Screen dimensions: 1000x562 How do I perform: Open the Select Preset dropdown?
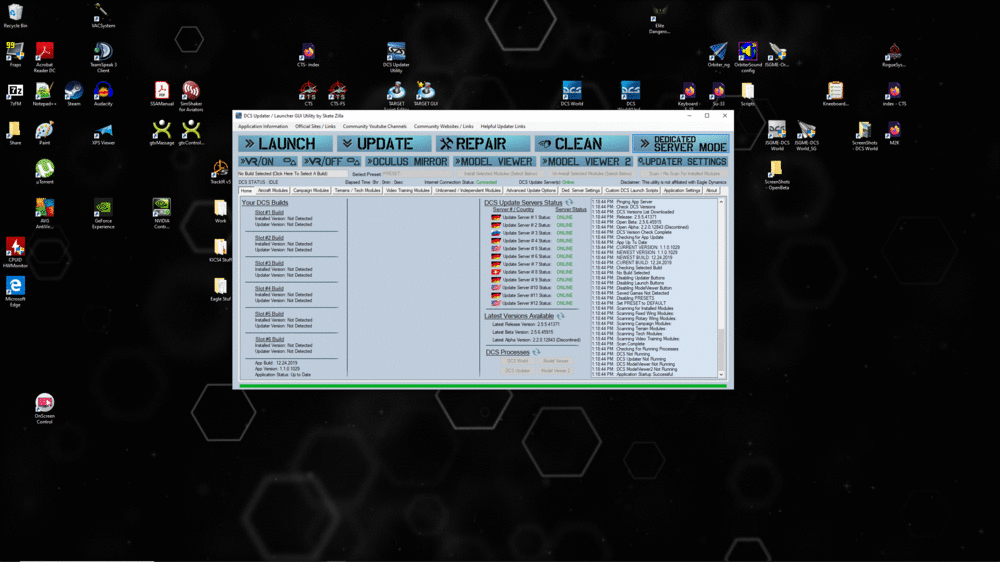click(418, 174)
